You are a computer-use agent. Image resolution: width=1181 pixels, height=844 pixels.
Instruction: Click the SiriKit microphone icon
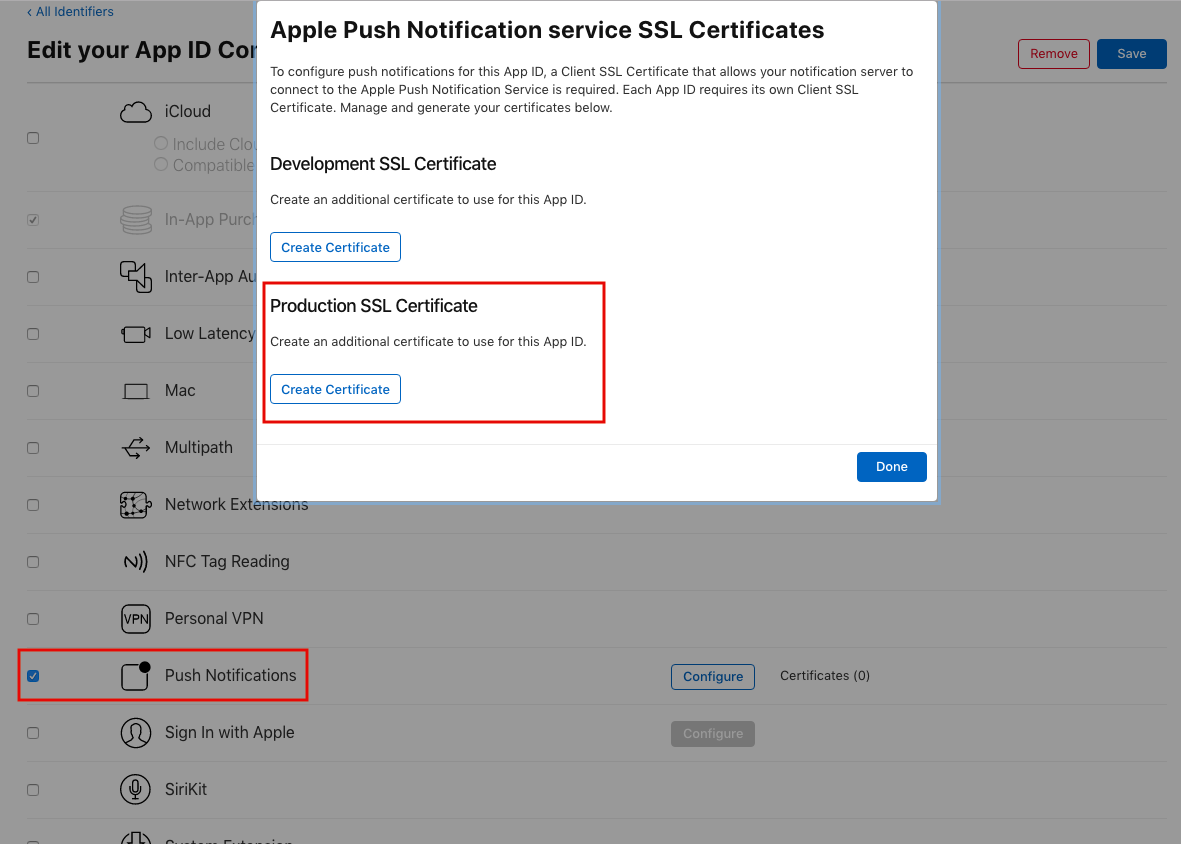click(x=135, y=790)
